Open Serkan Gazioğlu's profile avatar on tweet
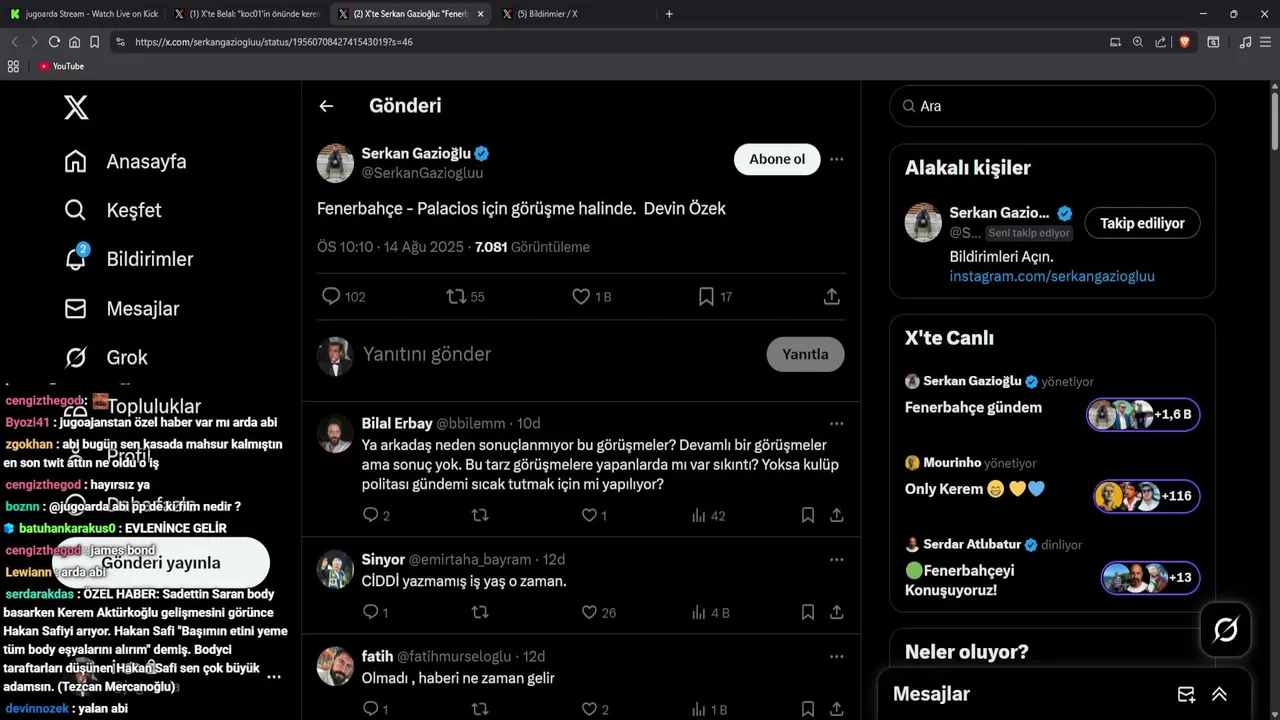This screenshot has height=720, width=1280. pos(335,163)
